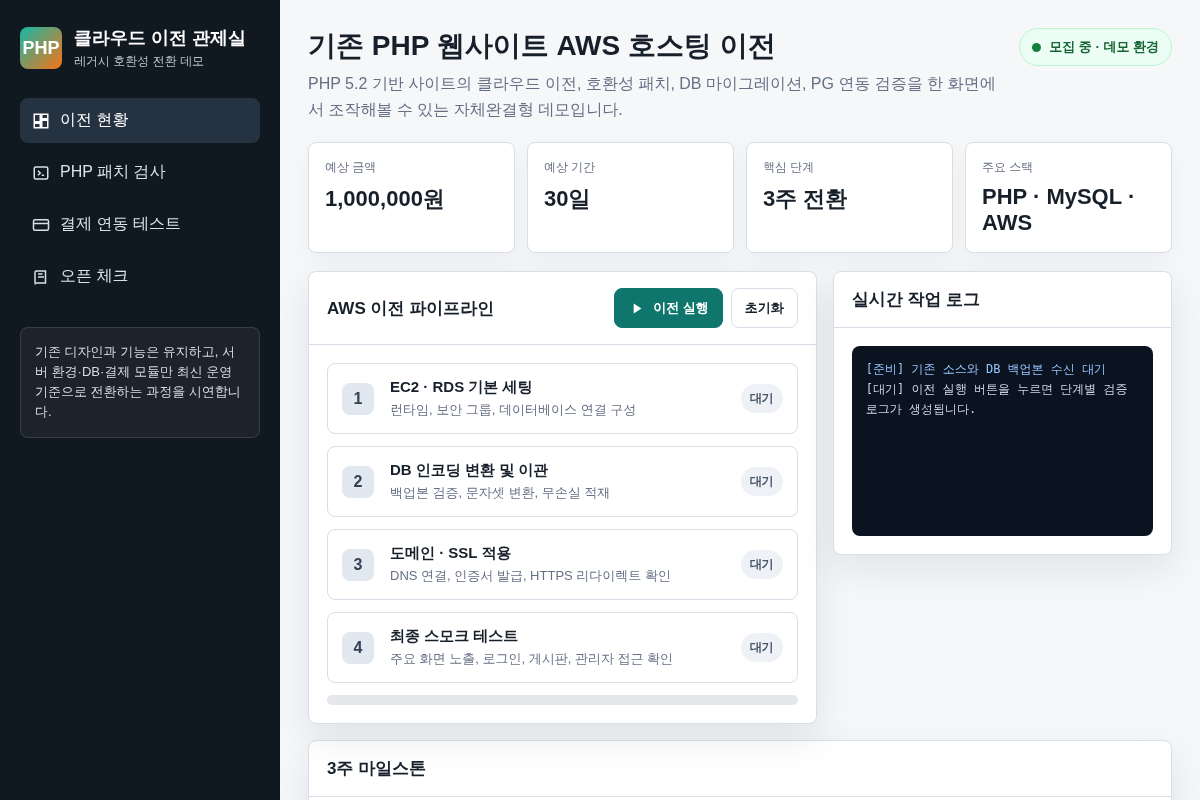The height and width of the screenshot is (800, 1200).
Task: Click the 모집 중 · 데모 환경 badge
Action: (x=1095, y=47)
